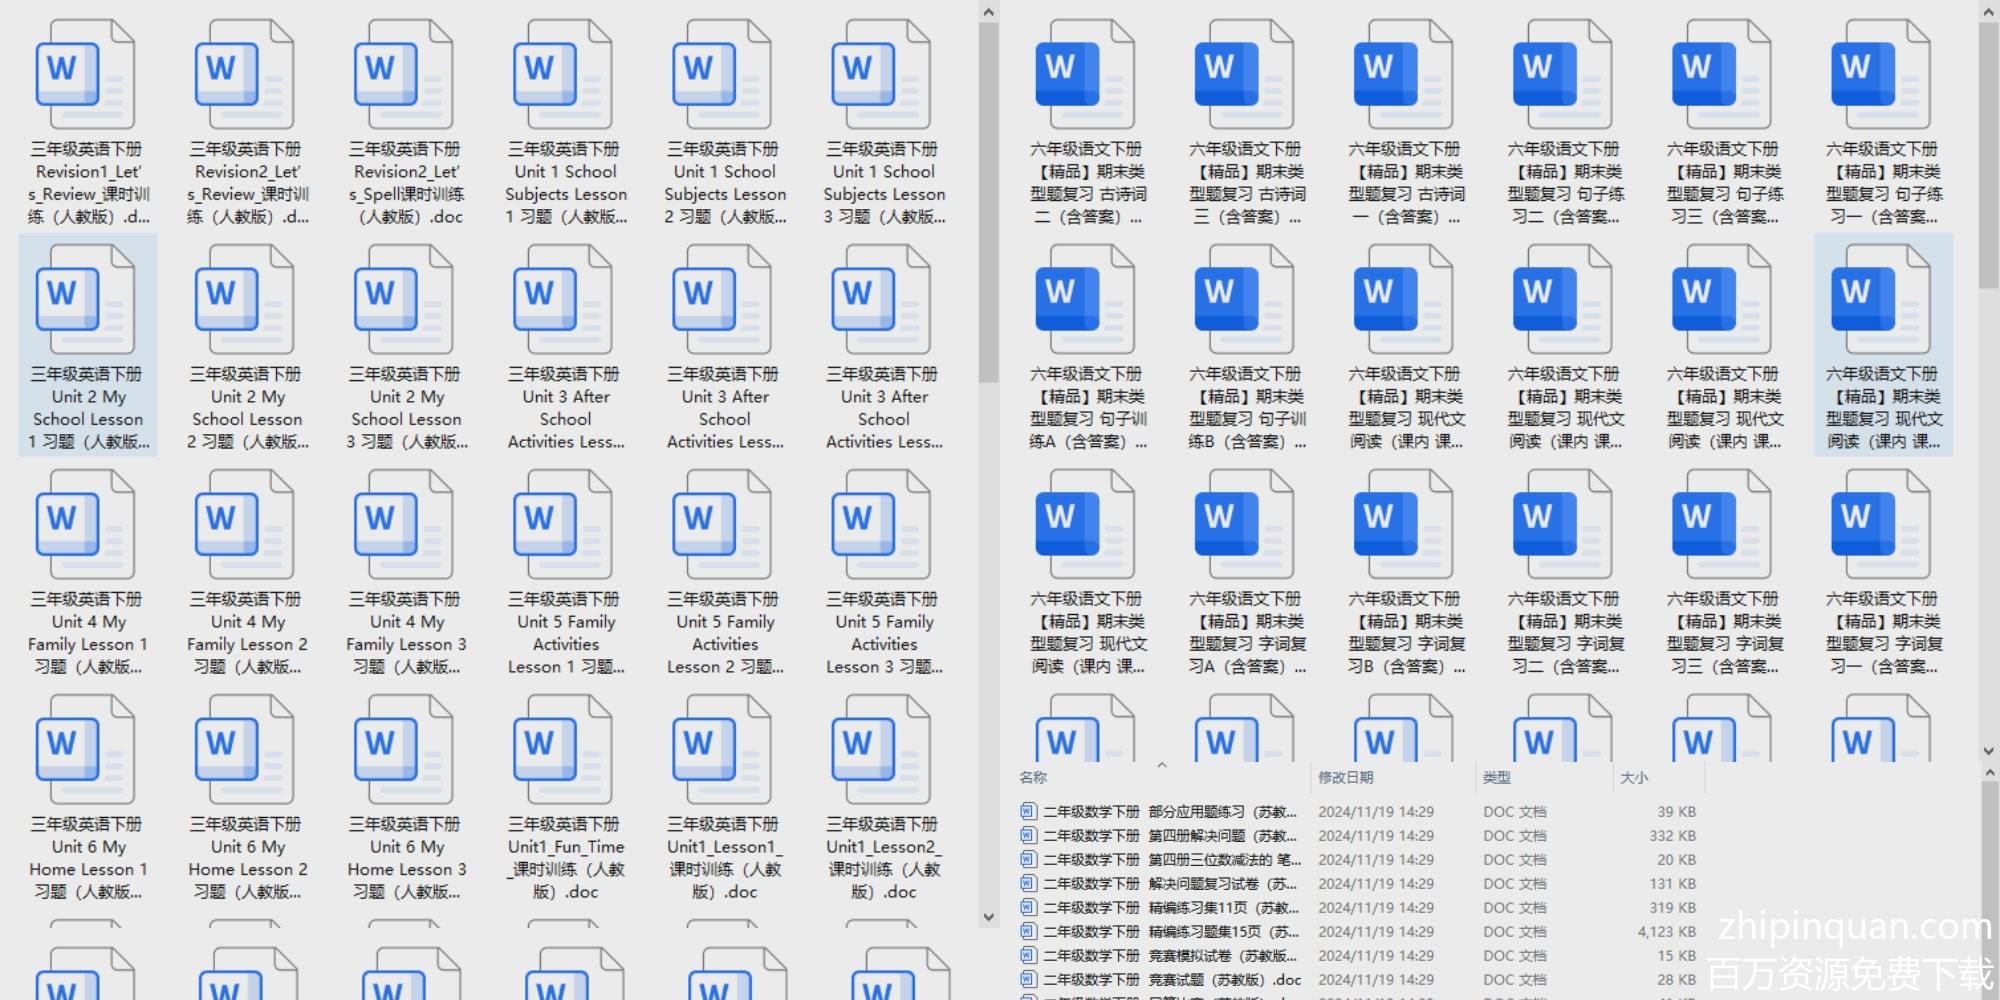Click the right icon pane's scroll-down arrow
Screen dimensions: 2000x1000
pos(1988,751)
